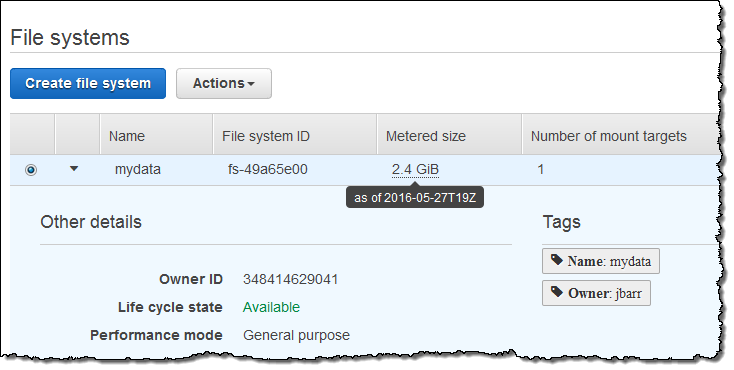Click the tag icon beside Name: mydata
Image resolution: width=734 pixels, height=370 pixels.
[x=557, y=260]
